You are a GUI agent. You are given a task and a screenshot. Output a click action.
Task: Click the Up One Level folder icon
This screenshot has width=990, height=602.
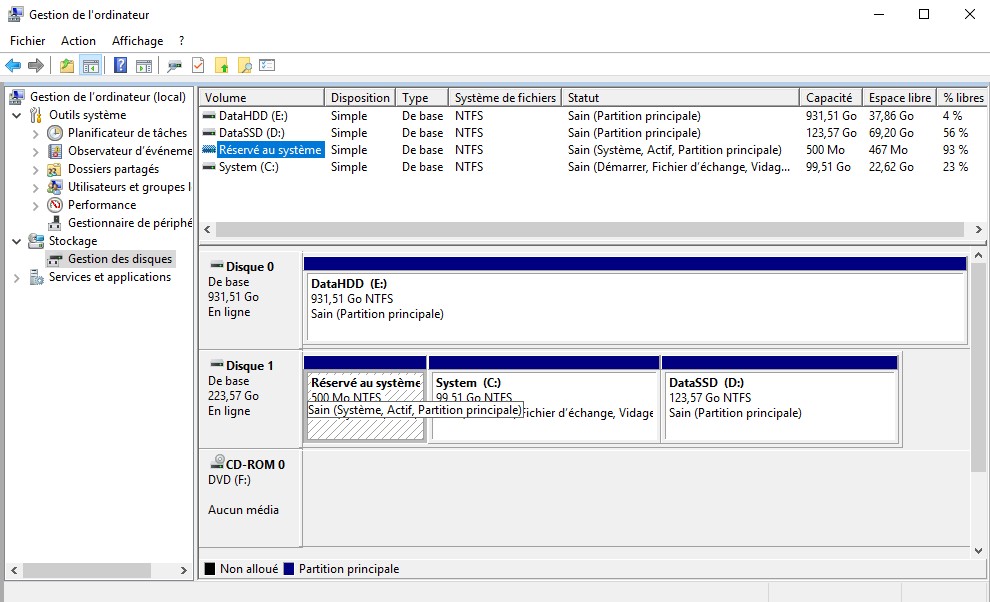coord(67,66)
